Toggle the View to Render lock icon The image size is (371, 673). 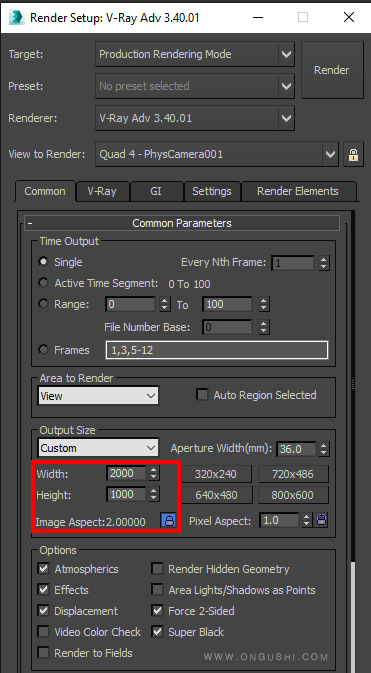pyautogui.click(x=353, y=155)
